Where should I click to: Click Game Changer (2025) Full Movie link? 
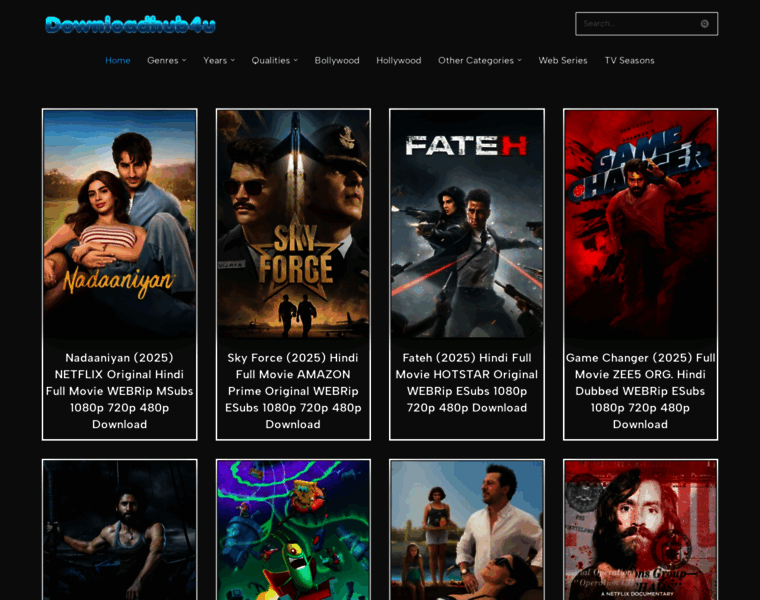pyautogui.click(x=640, y=391)
